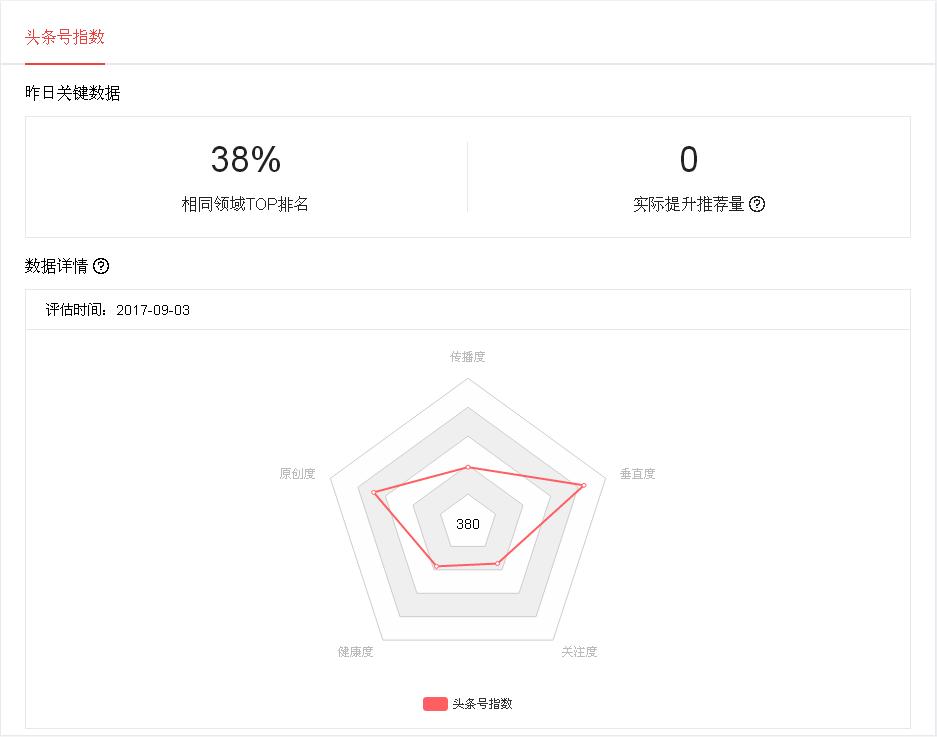Click the data point on 传播度 axis

pos(467,467)
